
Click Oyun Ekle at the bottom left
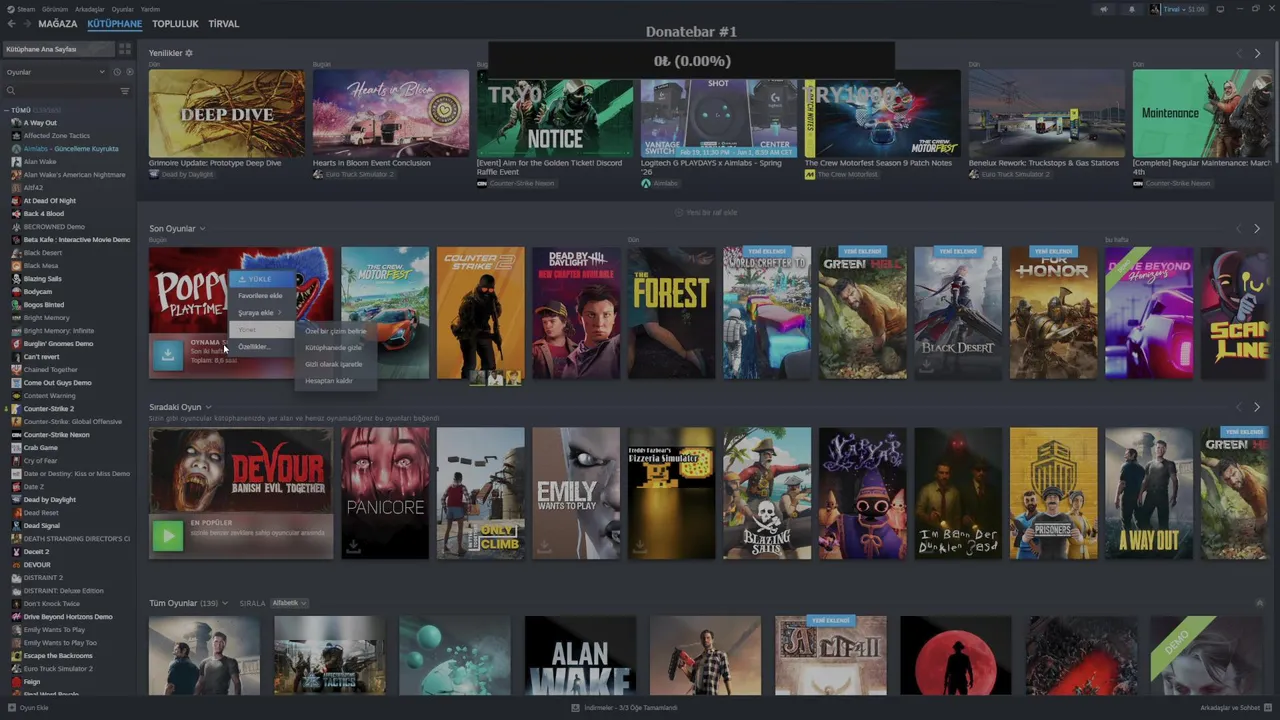coord(28,708)
